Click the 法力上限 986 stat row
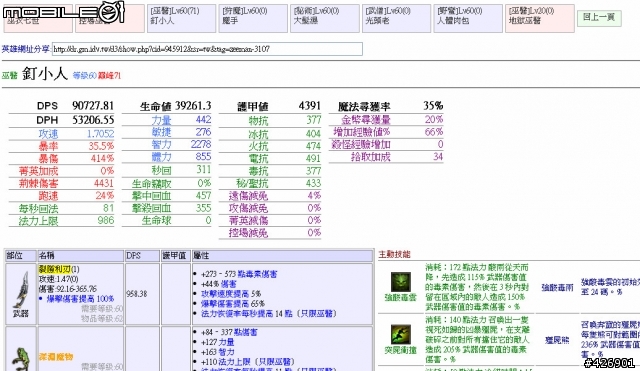The image size is (640, 371). (61, 221)
